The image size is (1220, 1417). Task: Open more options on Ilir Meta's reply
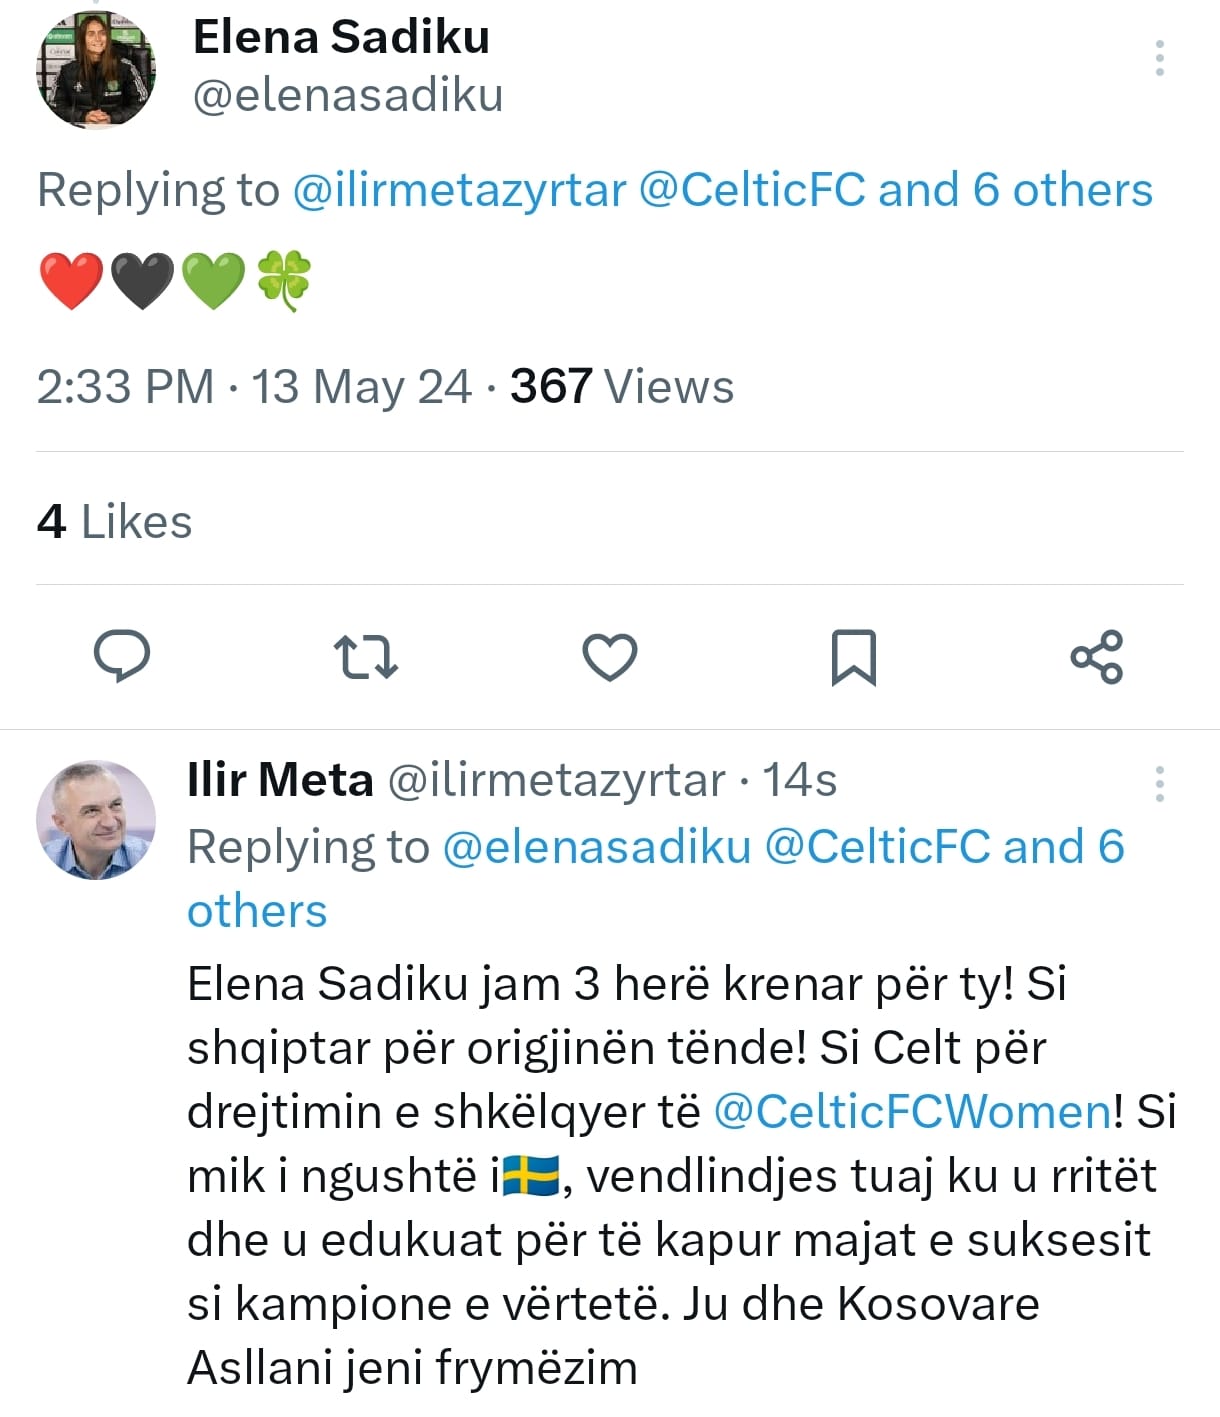[x=1159, y=784]
